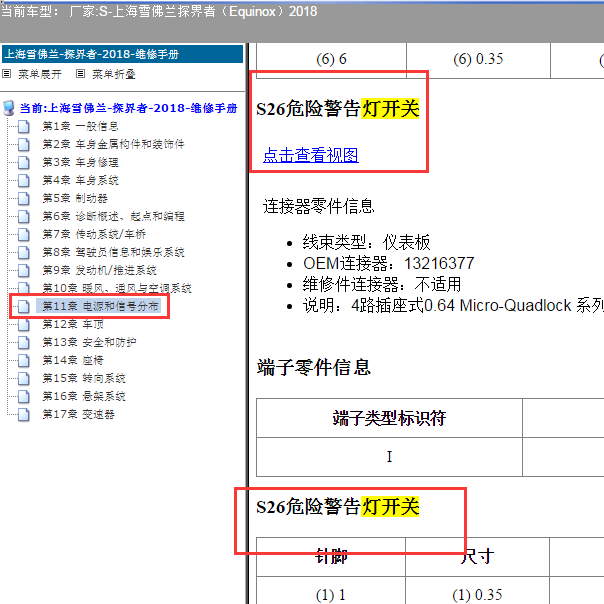
Task: Open 第12章 车顶
Action: [73, 324]
